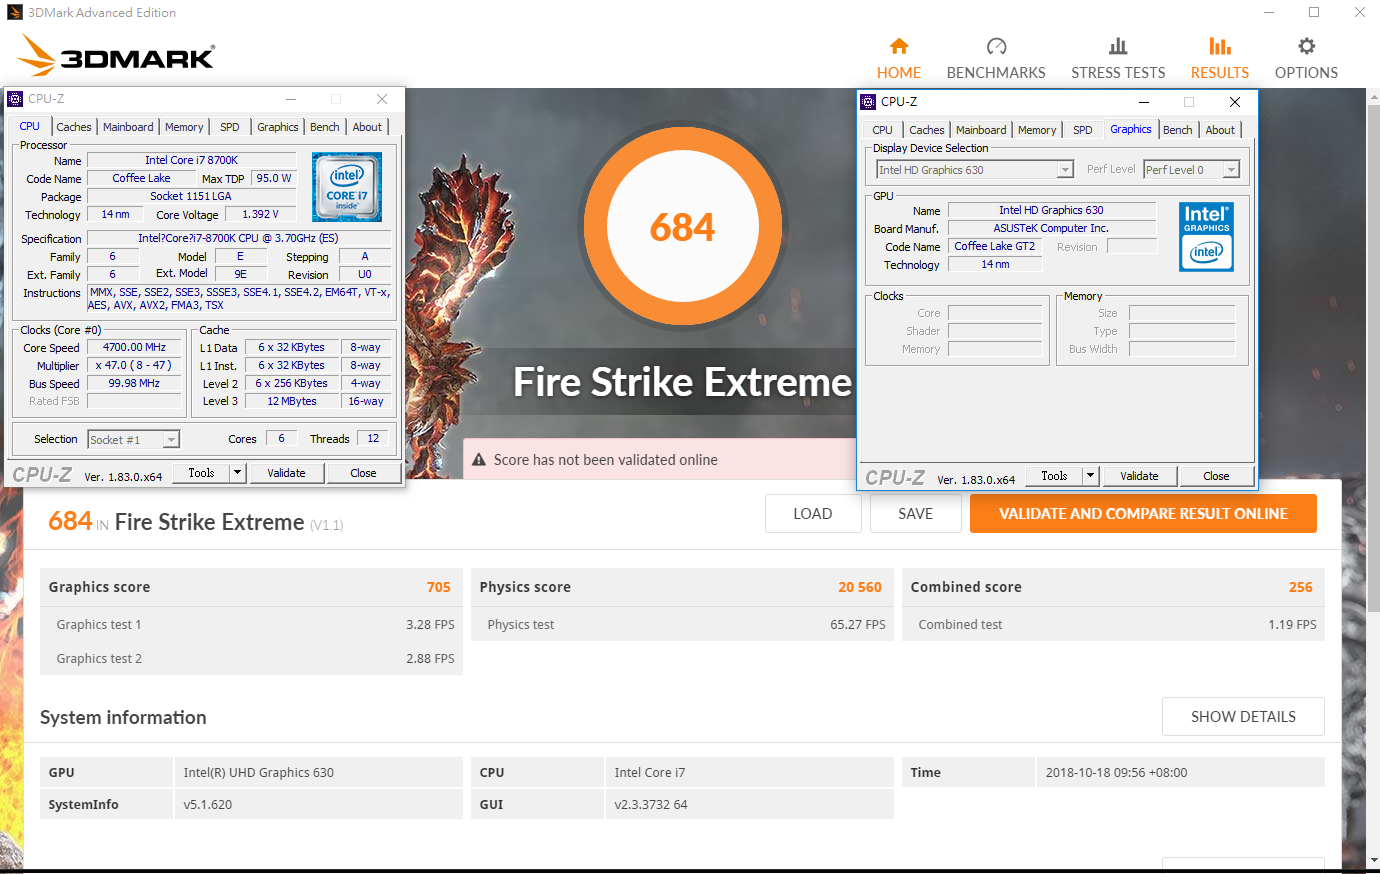1380x874 pixels.
Task: Click Validate in the left CPU-Z window
Action: click(286, 473)
